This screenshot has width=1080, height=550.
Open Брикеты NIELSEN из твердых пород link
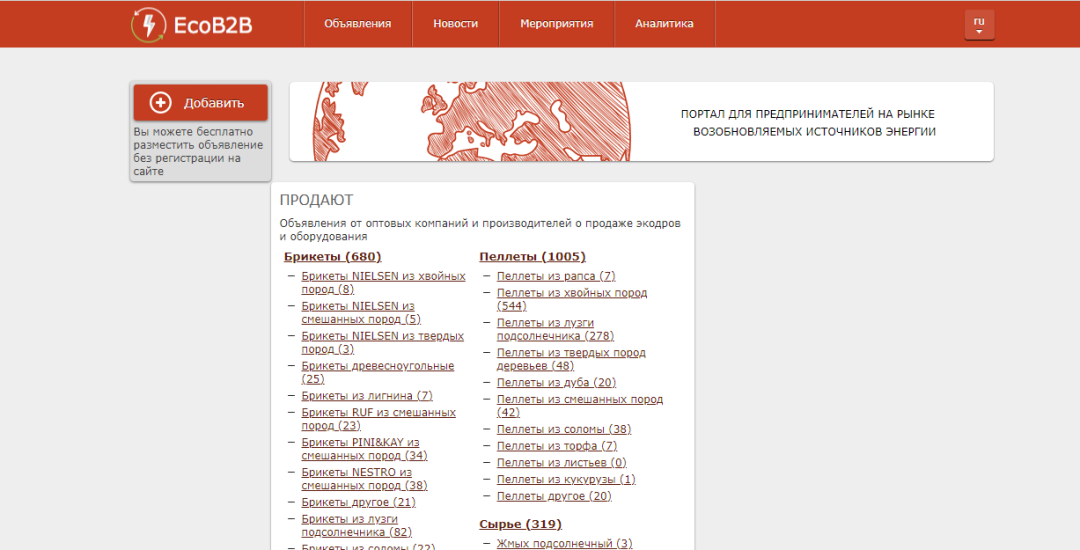coord(382,343)
